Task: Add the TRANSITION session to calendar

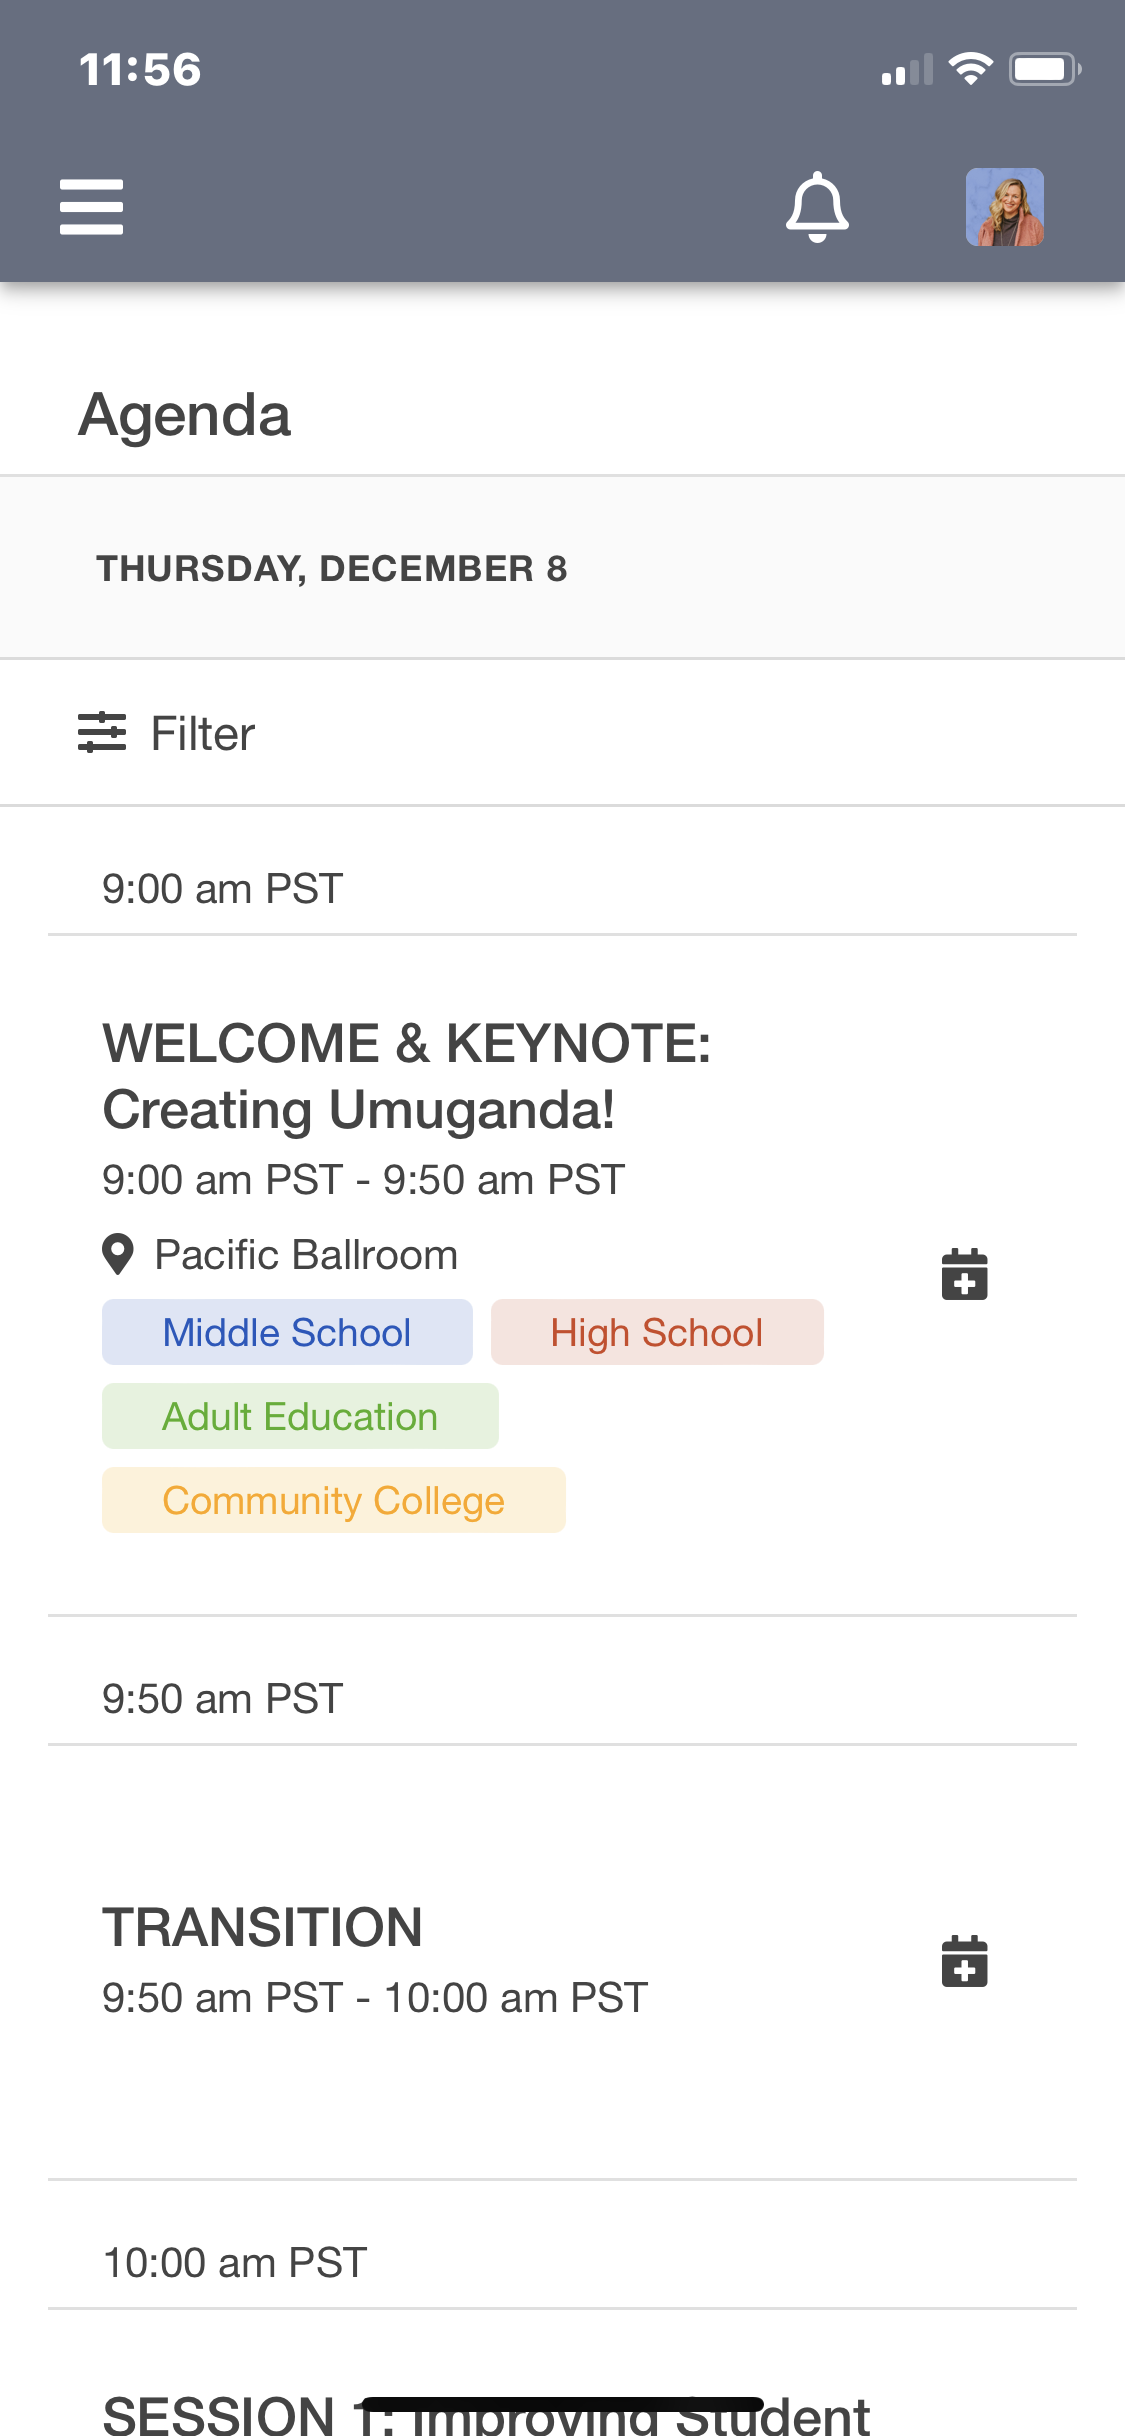Action: point(963,1962)
